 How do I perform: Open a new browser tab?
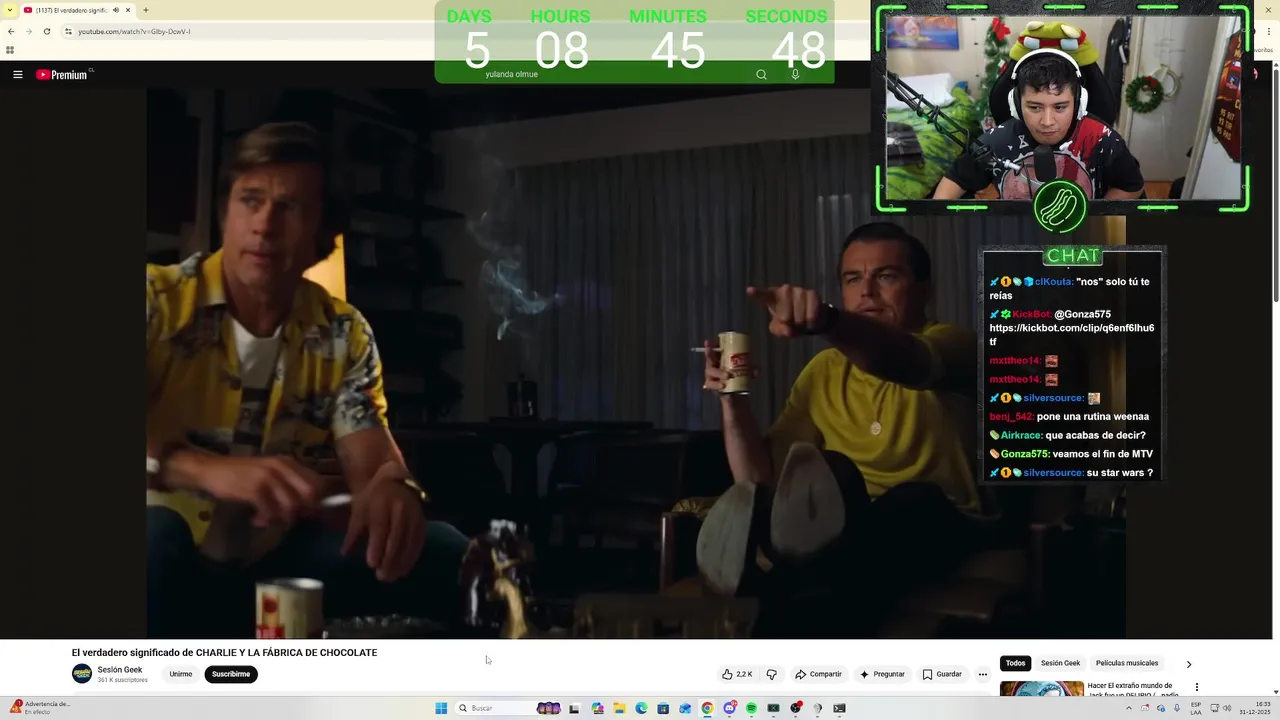click(146, 10)
